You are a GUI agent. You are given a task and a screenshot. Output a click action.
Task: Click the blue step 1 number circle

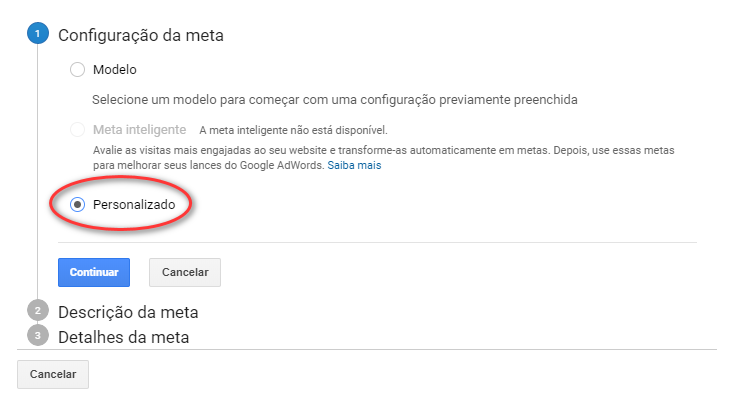click(37, 35)
